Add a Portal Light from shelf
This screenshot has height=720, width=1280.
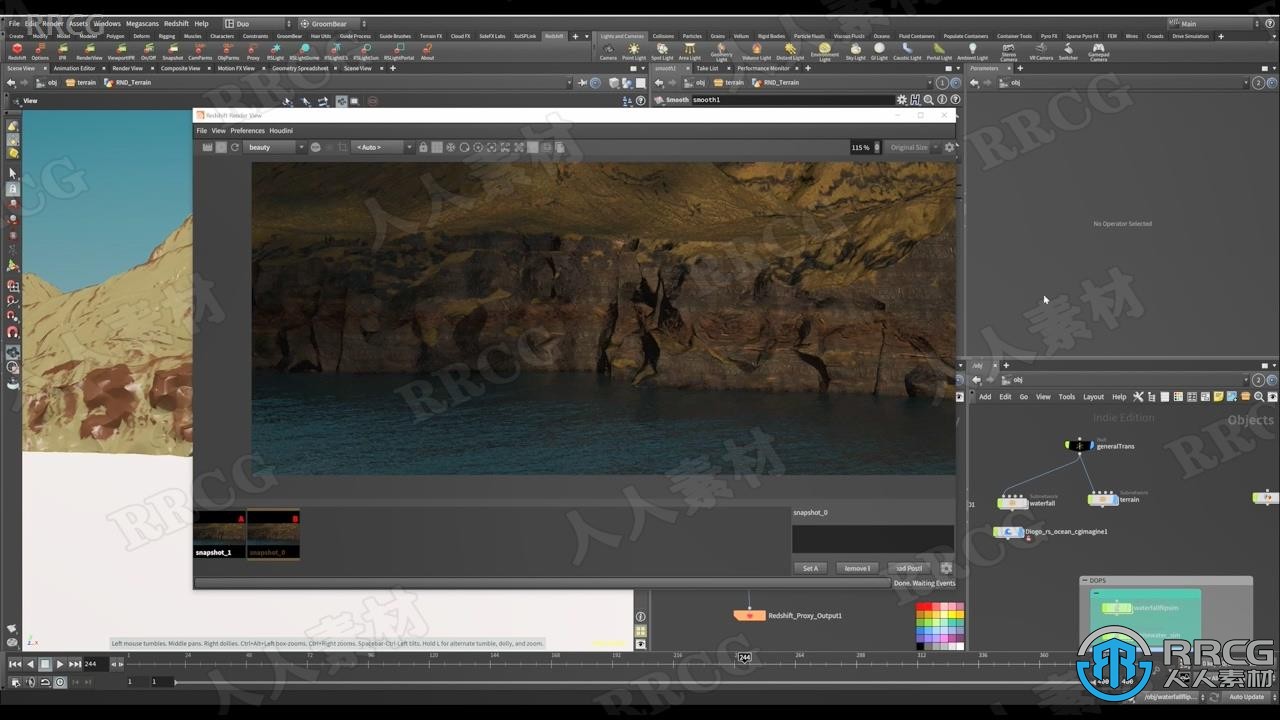(x=939, y=50)
